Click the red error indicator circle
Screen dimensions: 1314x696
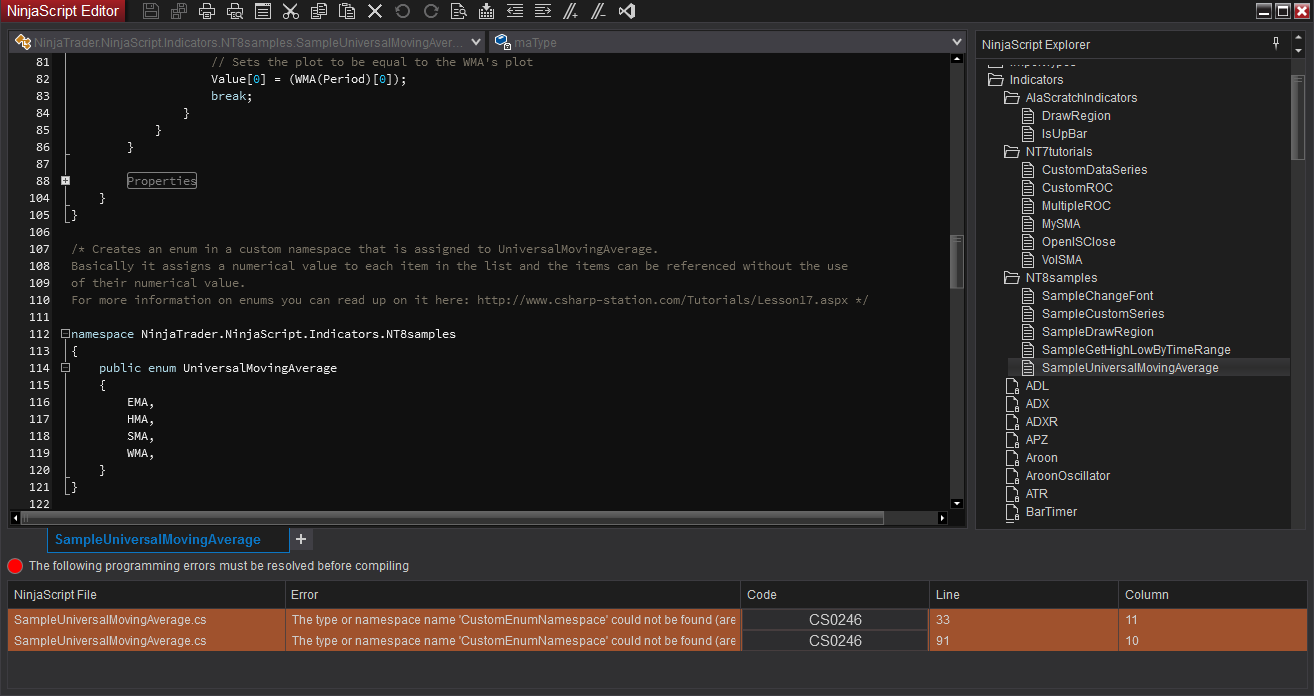(15, 566)
